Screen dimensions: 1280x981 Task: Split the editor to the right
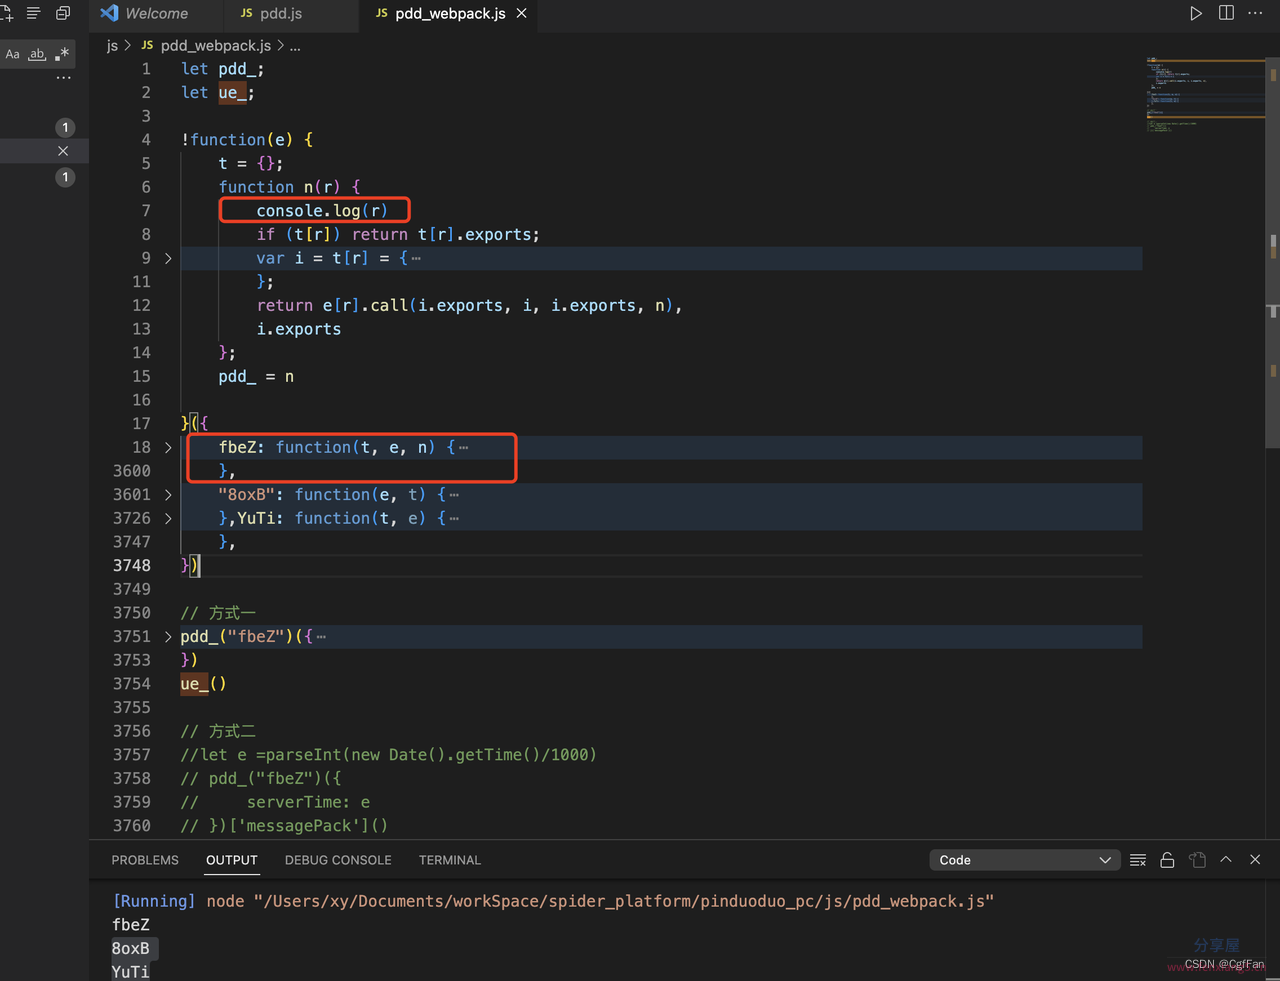(1226, 13)
